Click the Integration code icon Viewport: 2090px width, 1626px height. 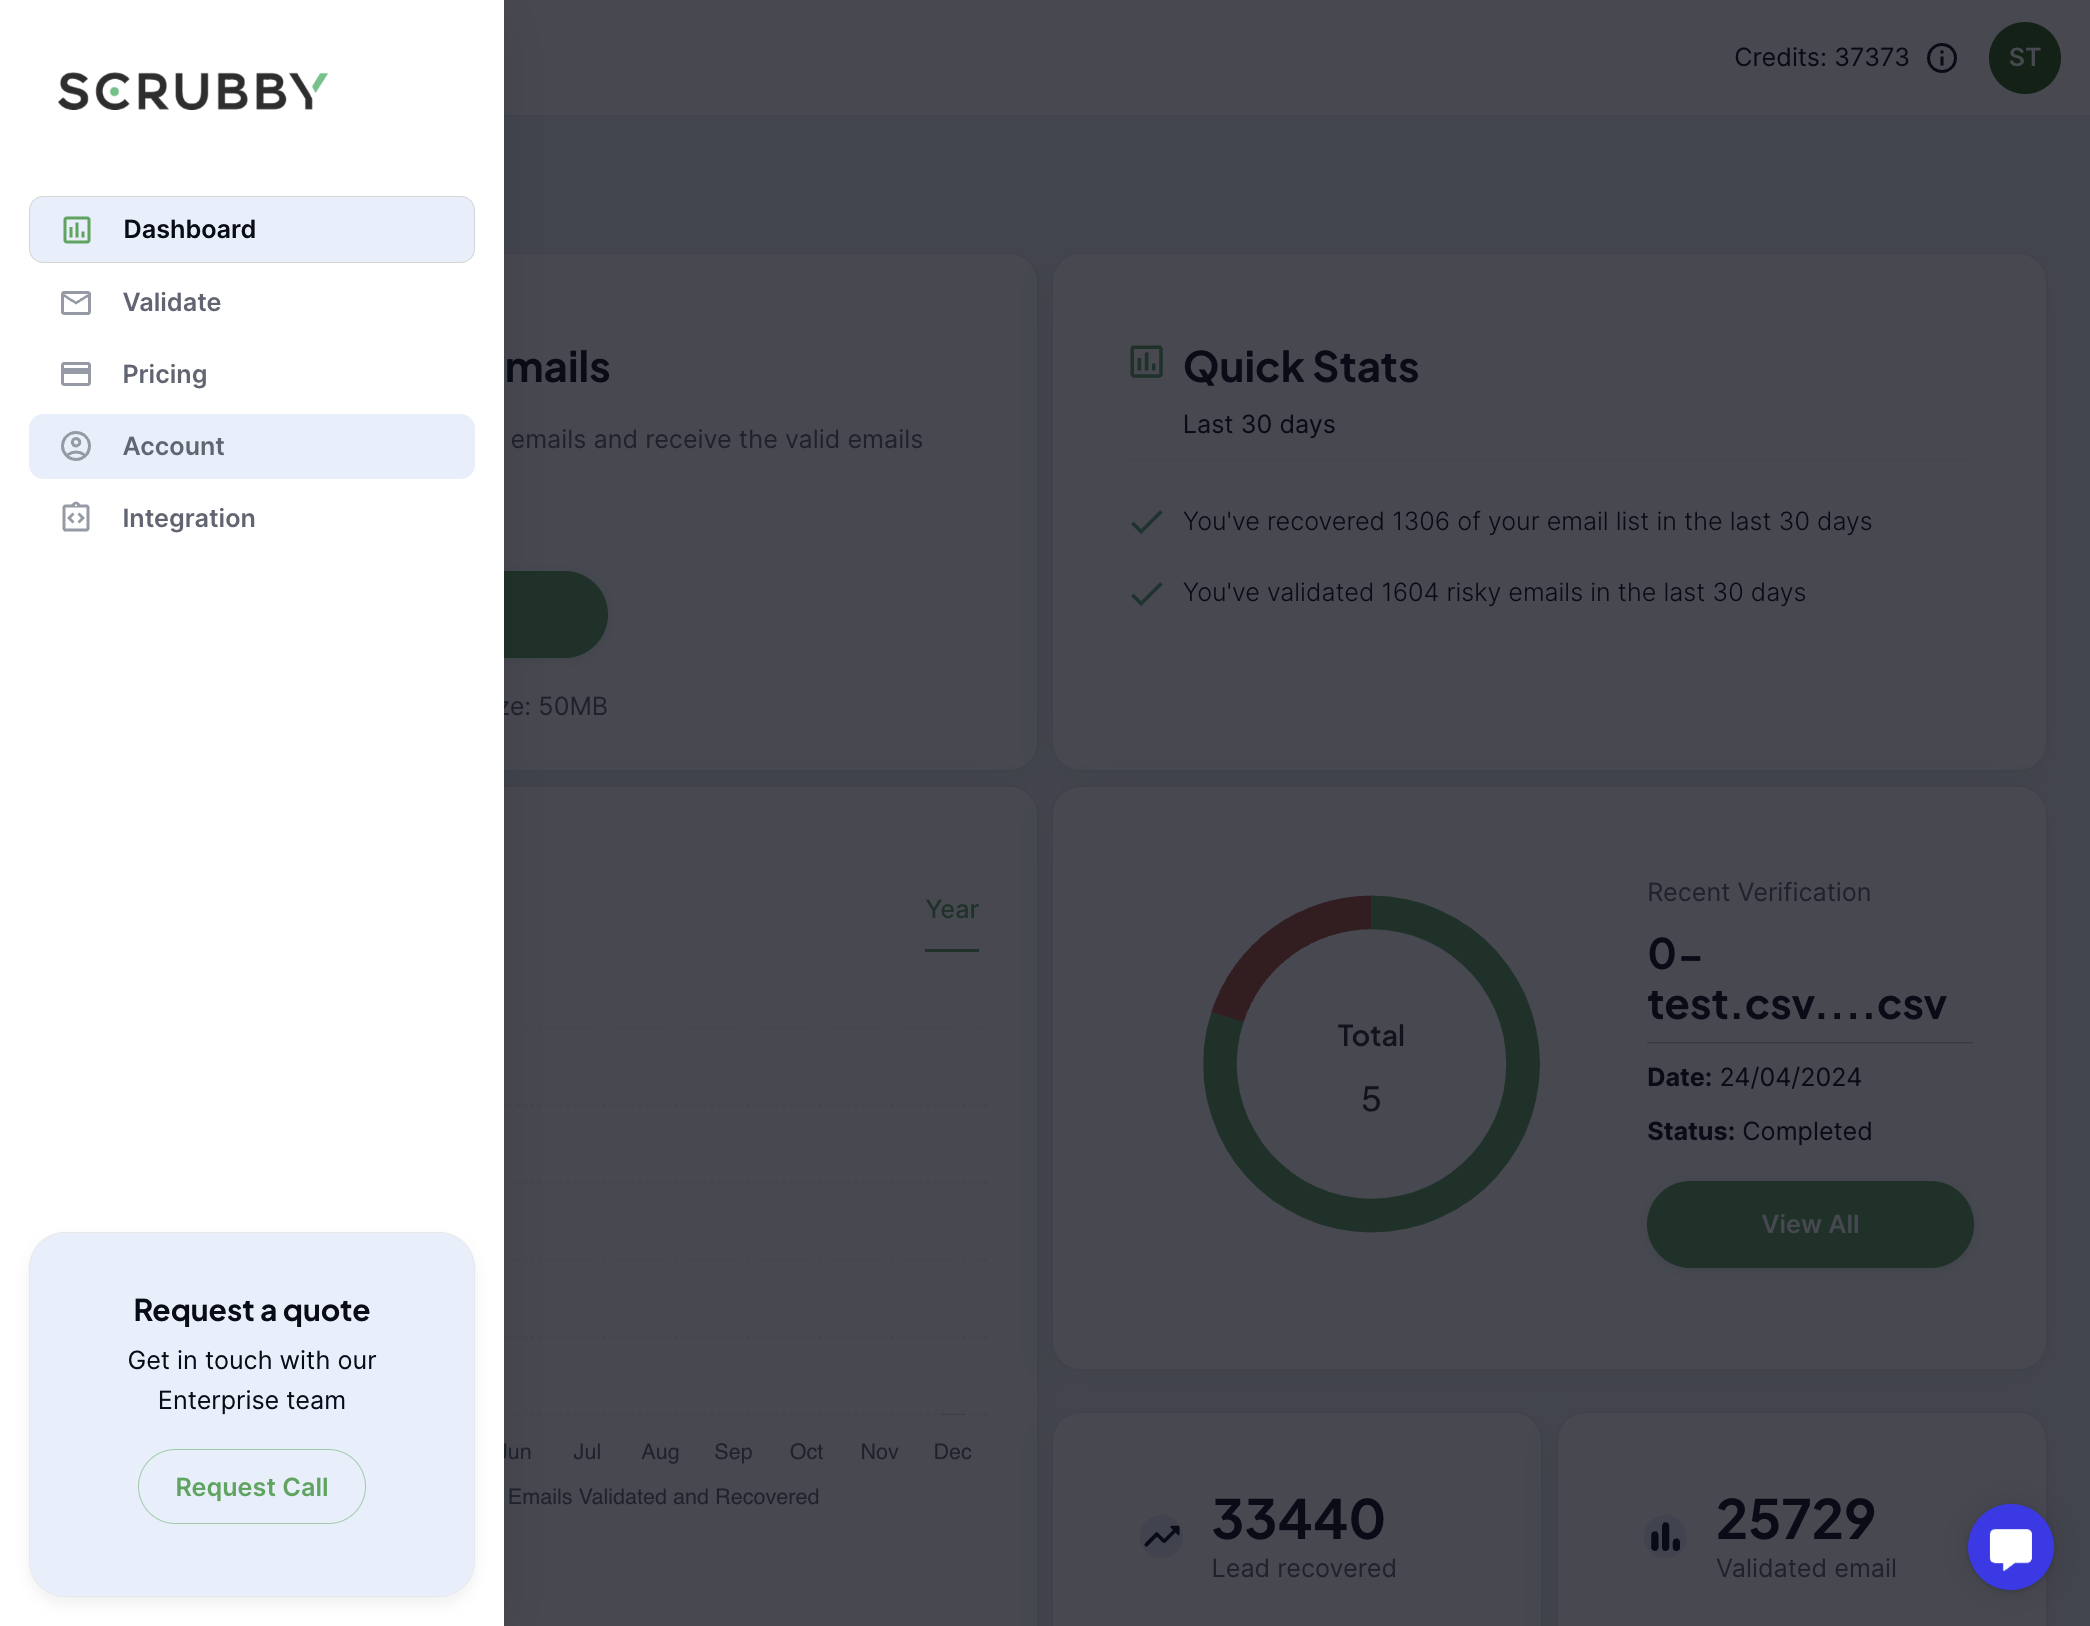pos(76,517)
